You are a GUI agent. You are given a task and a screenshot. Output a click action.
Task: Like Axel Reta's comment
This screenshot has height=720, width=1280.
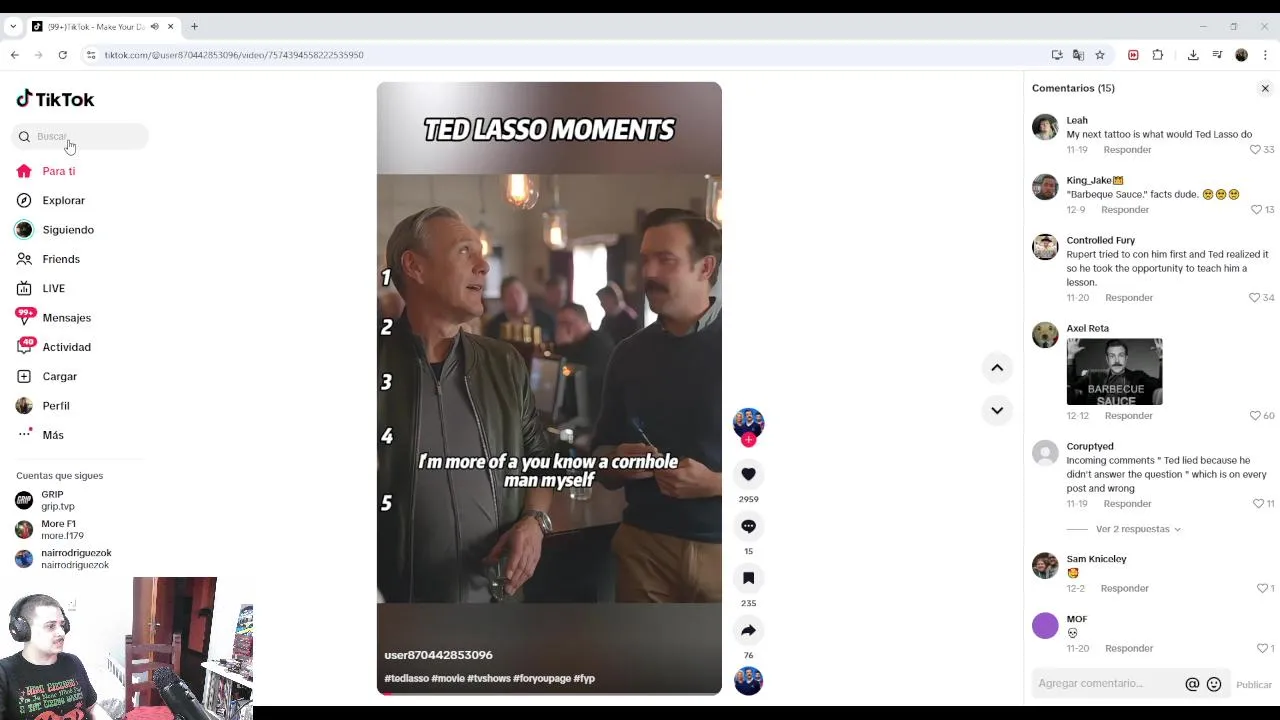click(1255, 416)
